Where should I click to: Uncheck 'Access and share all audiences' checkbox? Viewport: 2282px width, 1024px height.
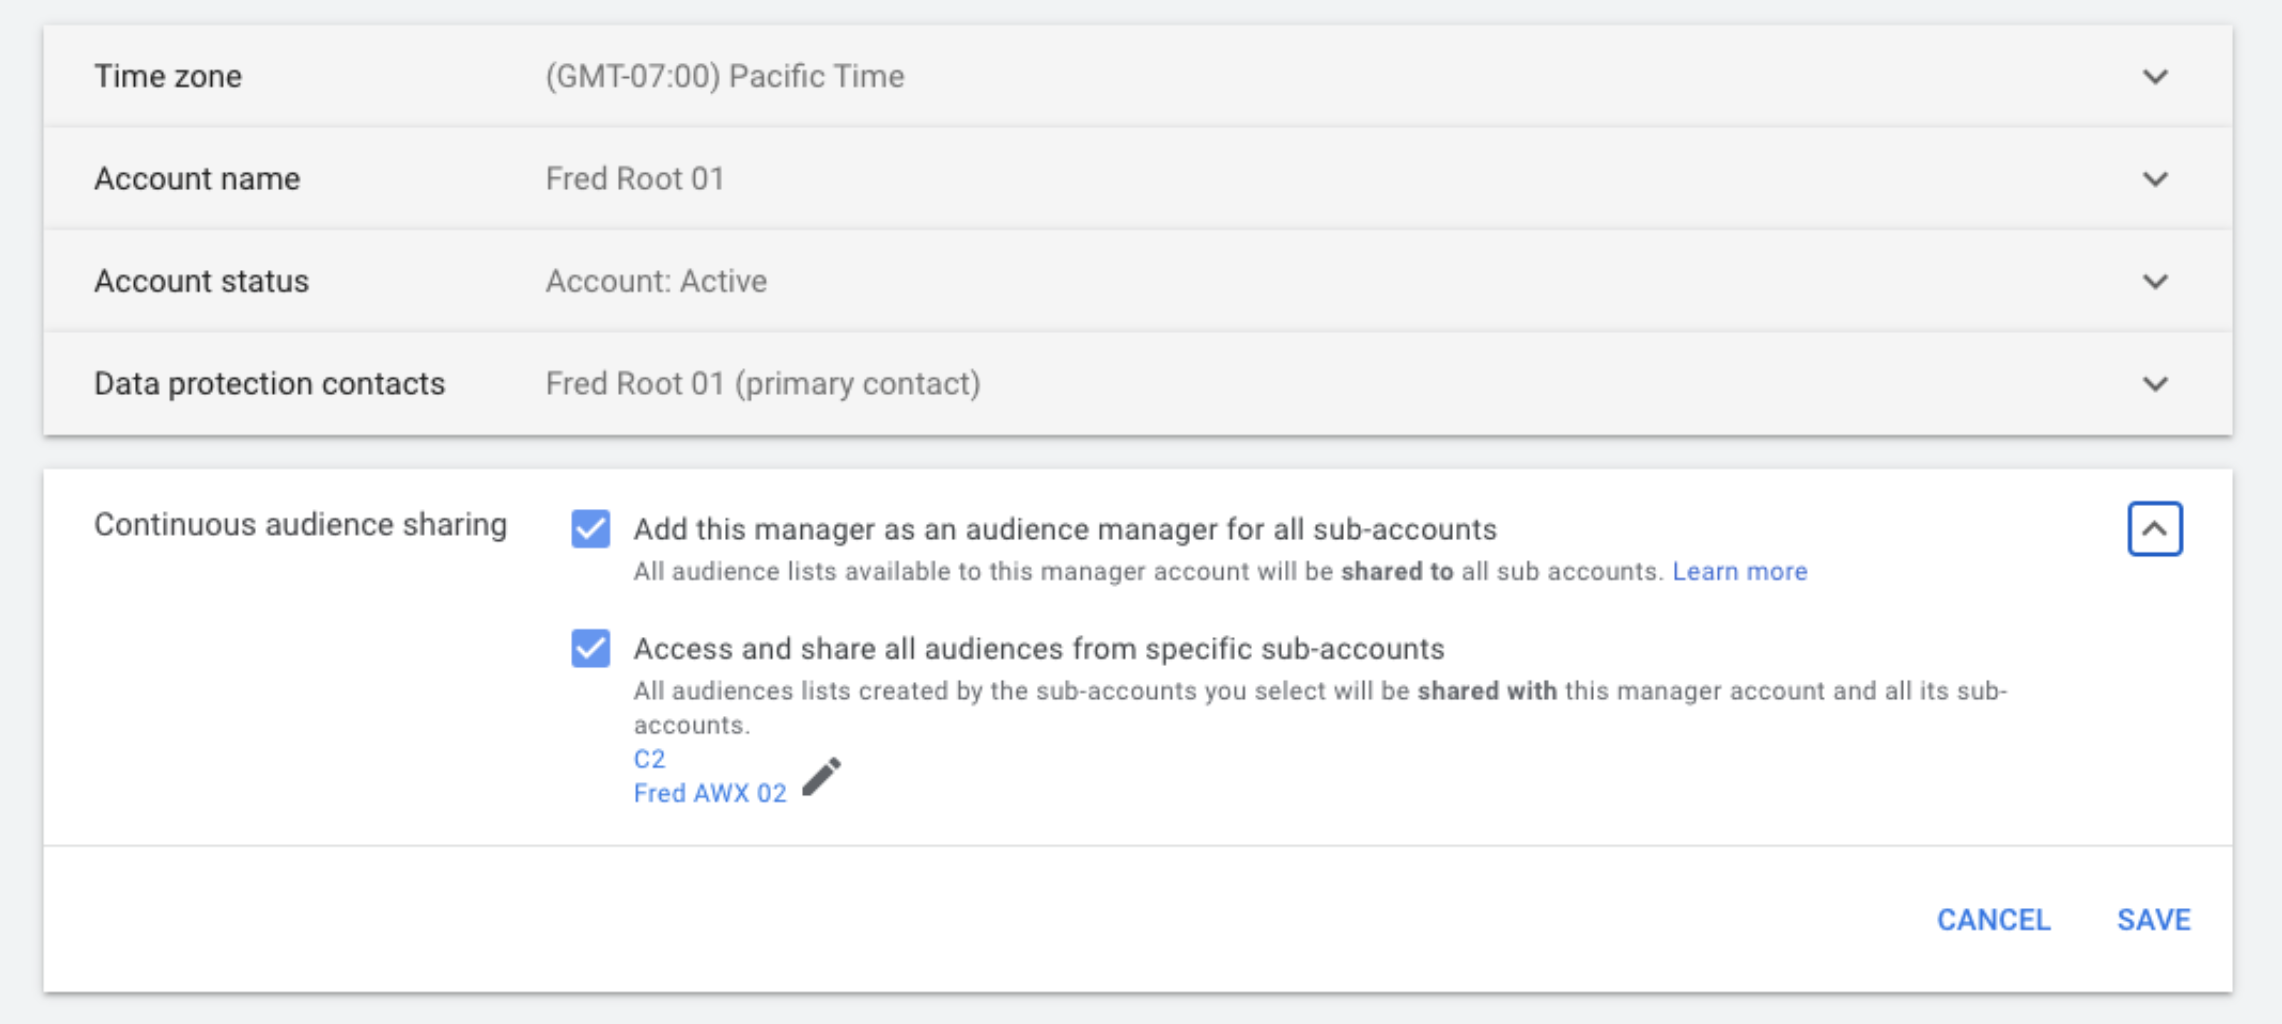[591, 648]
